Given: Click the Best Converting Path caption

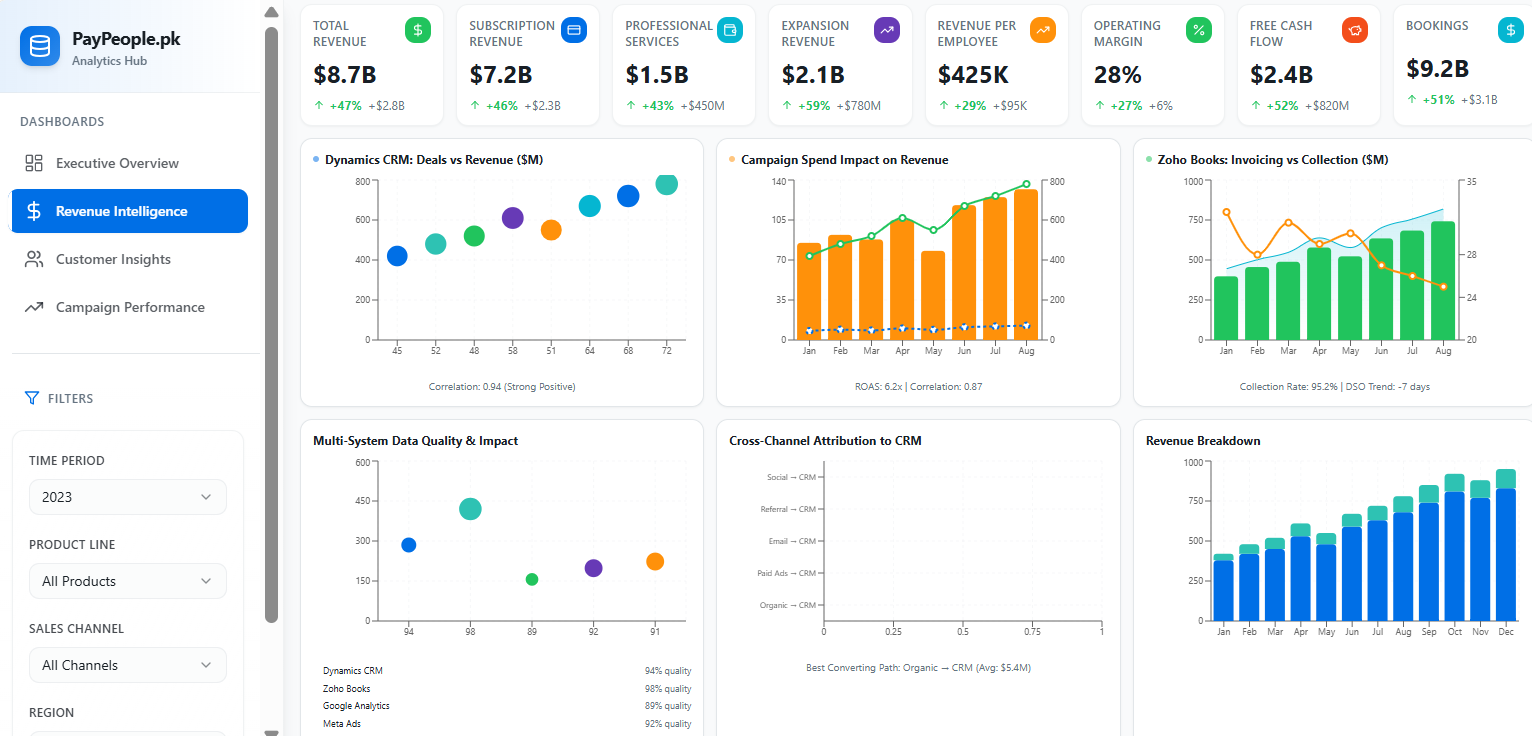Looking at the screenshot, I should [x=918, y=667].
